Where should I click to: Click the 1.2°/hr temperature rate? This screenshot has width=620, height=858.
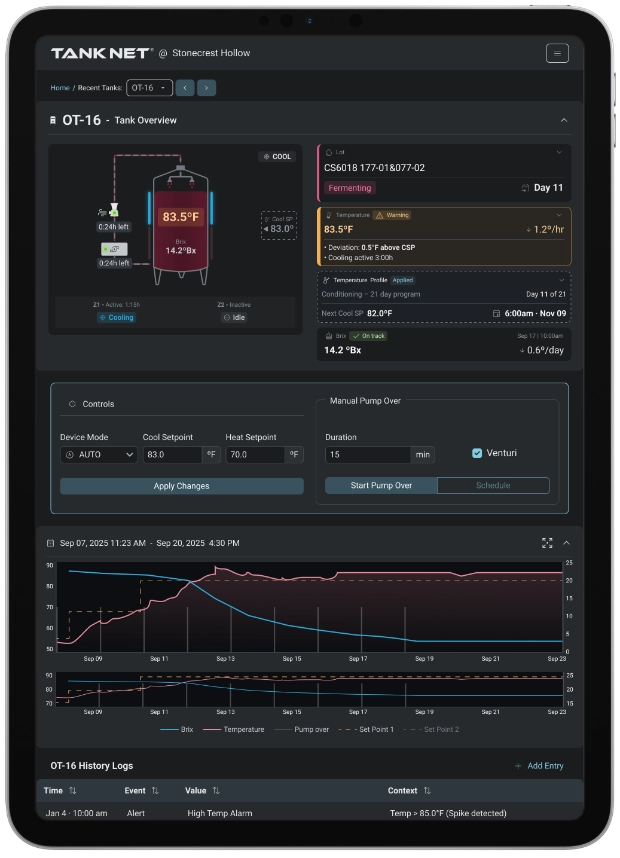point(545,229)
